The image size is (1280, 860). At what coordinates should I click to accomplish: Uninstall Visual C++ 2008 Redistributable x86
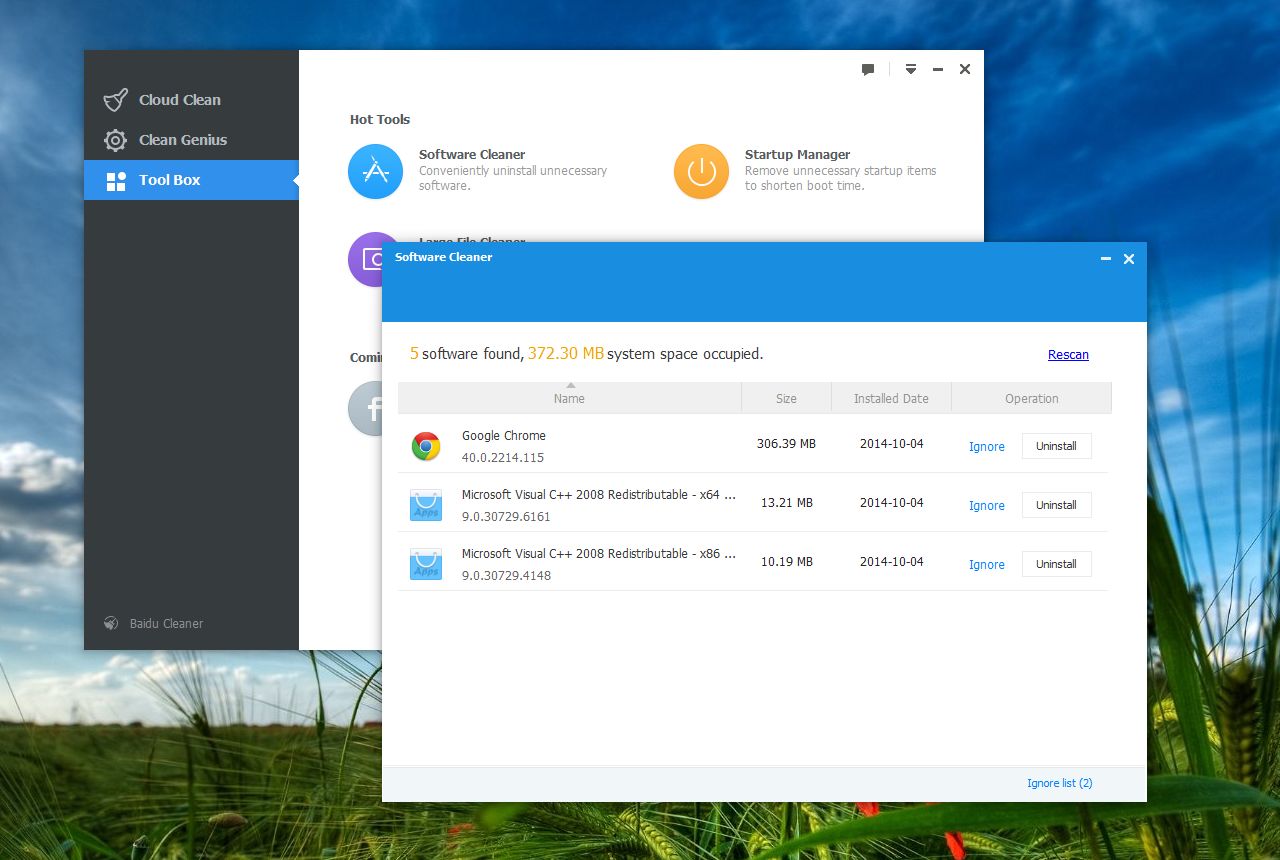1056,564
